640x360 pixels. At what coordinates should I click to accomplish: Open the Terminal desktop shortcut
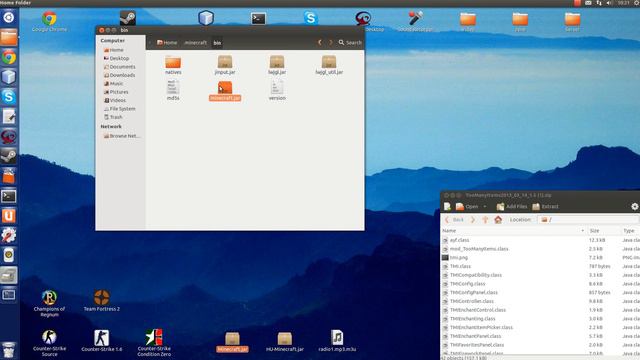coord(258,18)
